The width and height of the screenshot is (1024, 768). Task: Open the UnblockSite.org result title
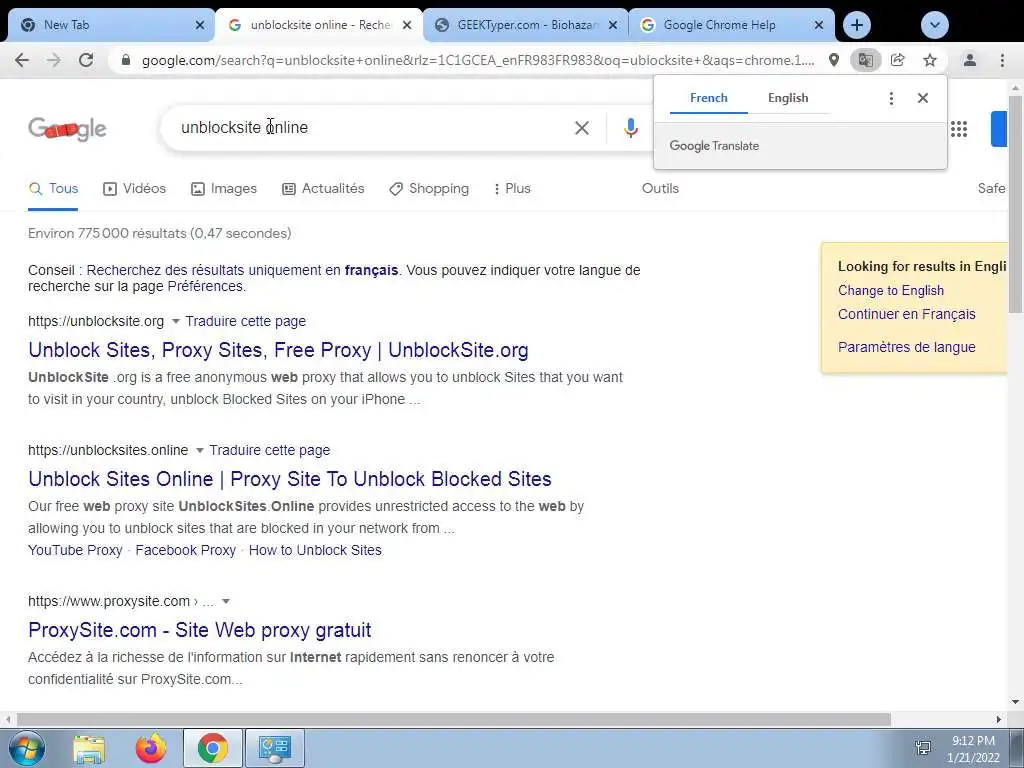point(278,350)
